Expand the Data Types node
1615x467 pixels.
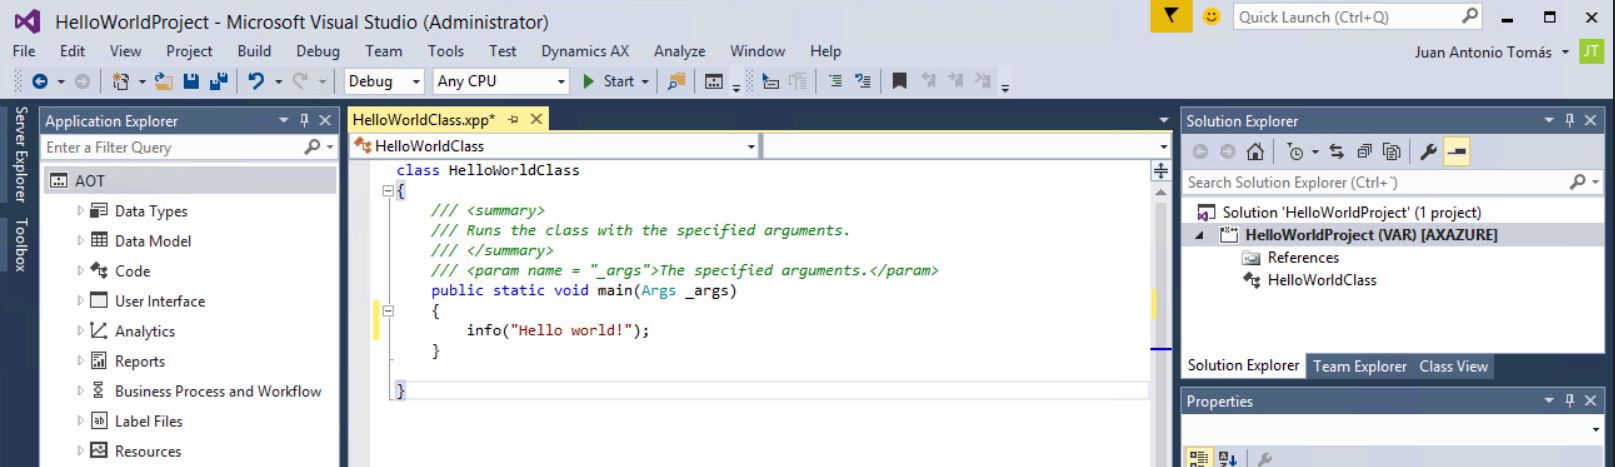(80, 210)
